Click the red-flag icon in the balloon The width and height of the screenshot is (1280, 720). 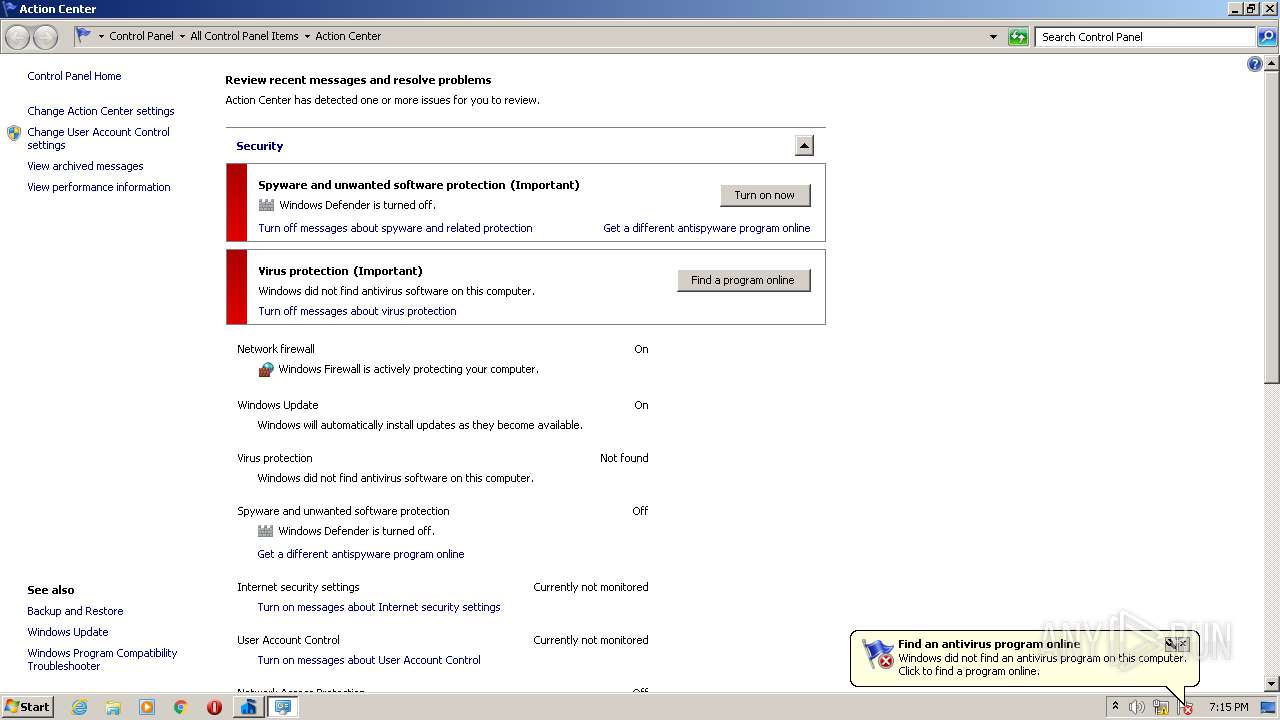pyautogui.click(x=877, y=655)
